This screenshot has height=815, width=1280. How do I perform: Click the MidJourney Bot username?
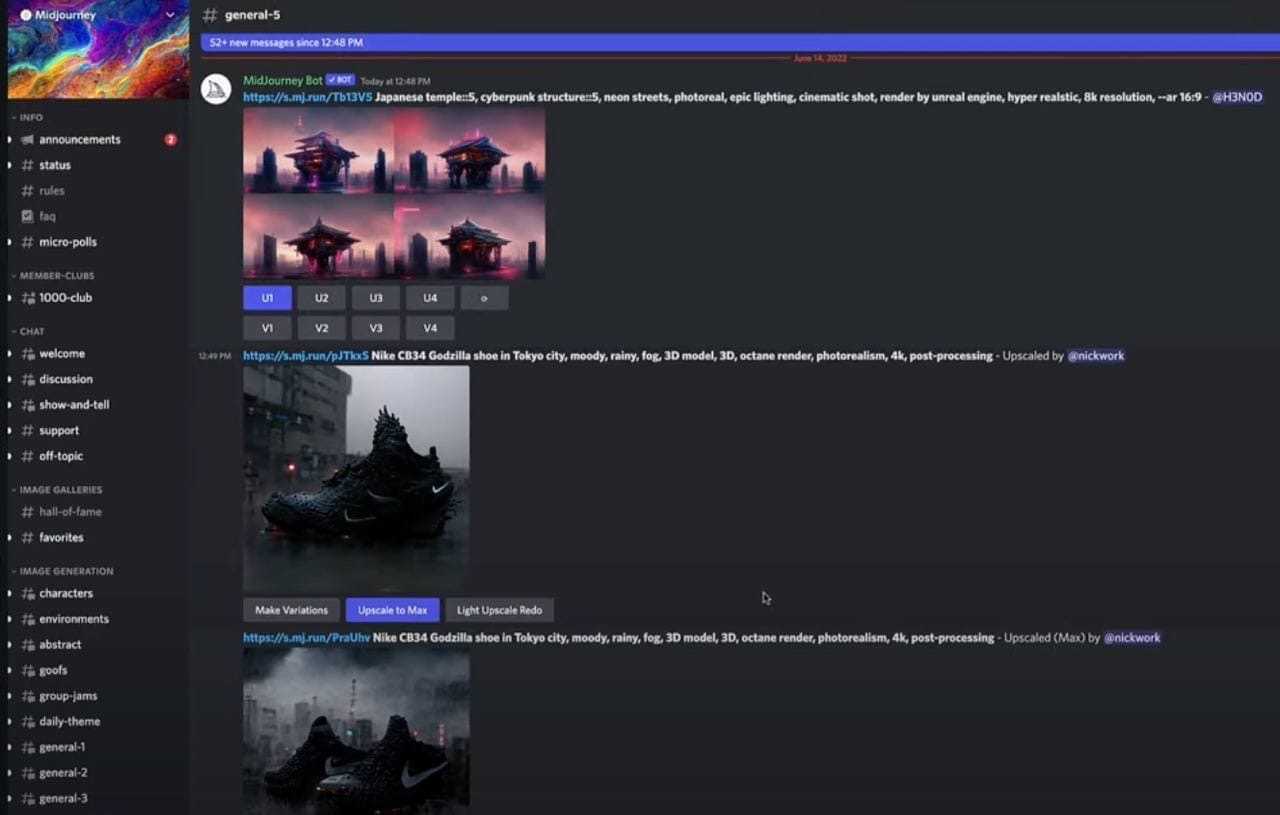[x=282, y=80]
